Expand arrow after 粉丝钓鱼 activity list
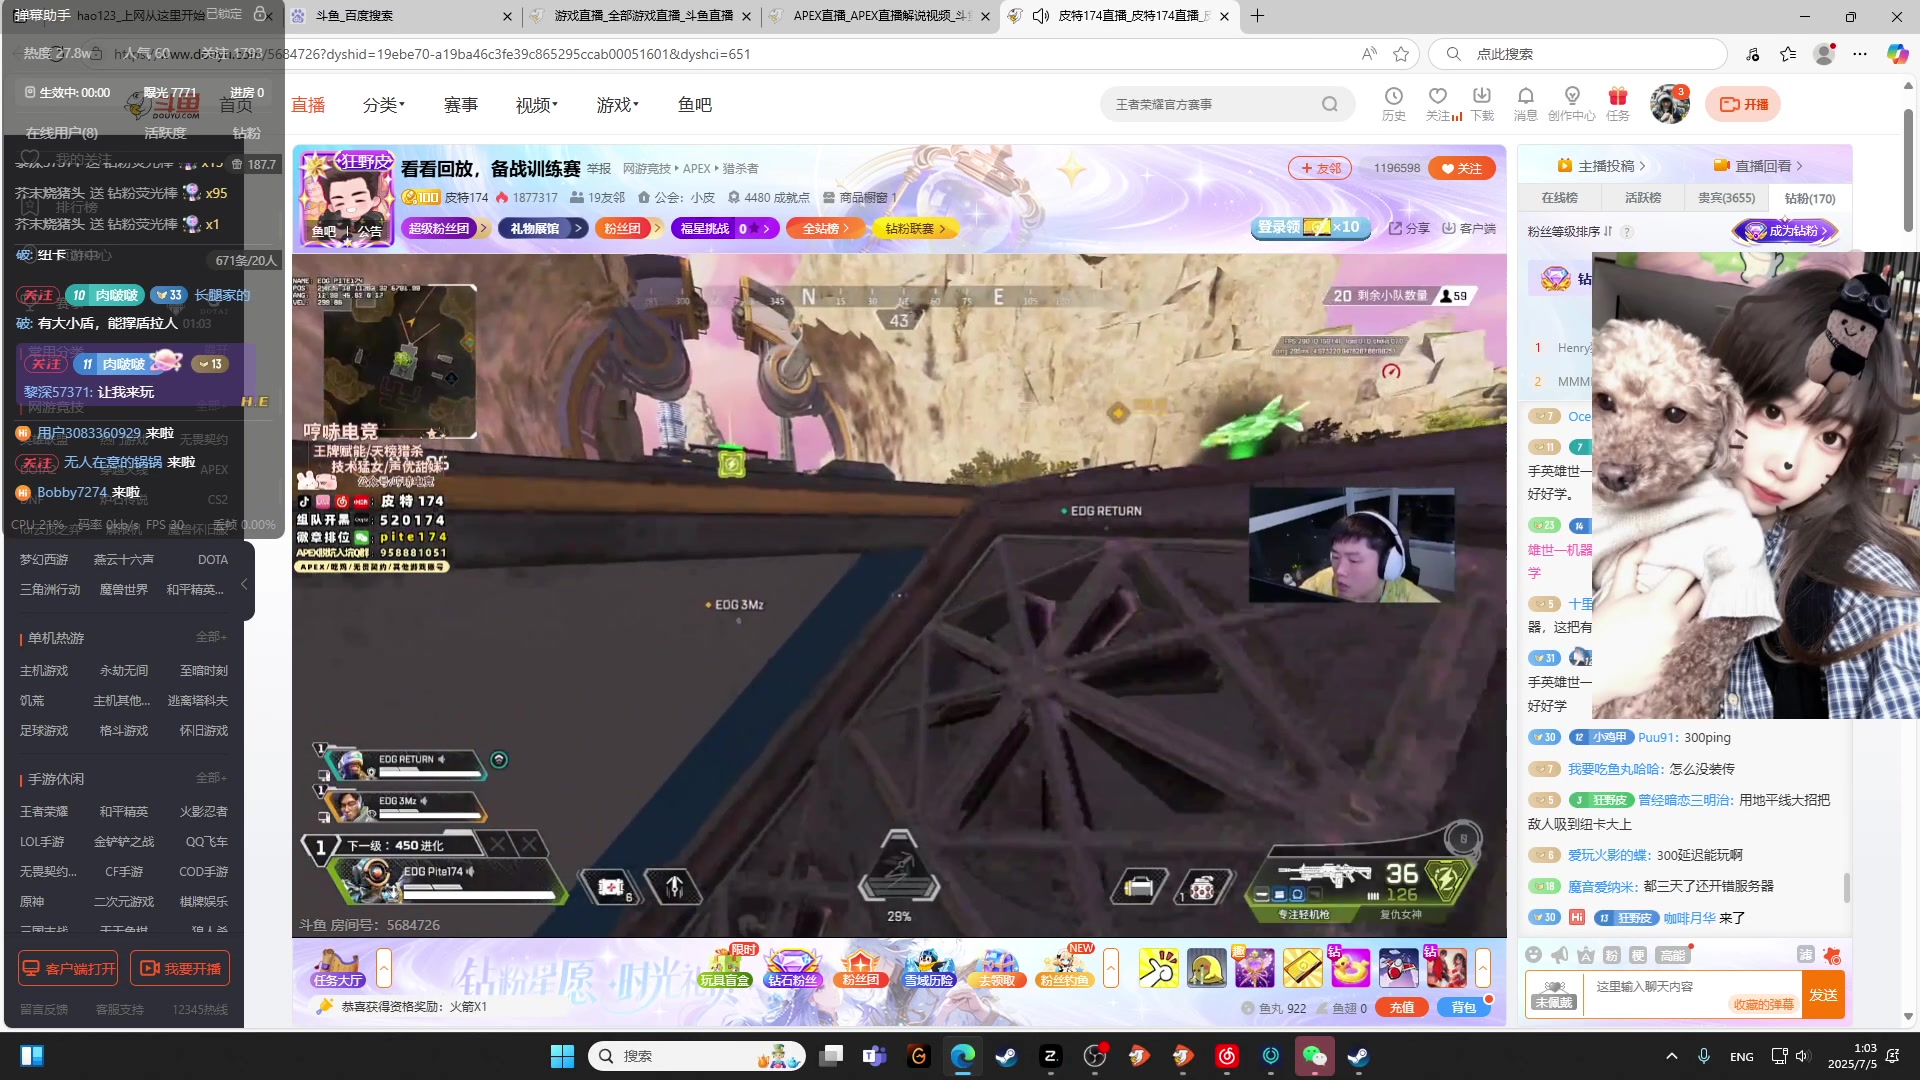The height and width of the screenshot is (1080, 1920). click(x=1111, y=968)
